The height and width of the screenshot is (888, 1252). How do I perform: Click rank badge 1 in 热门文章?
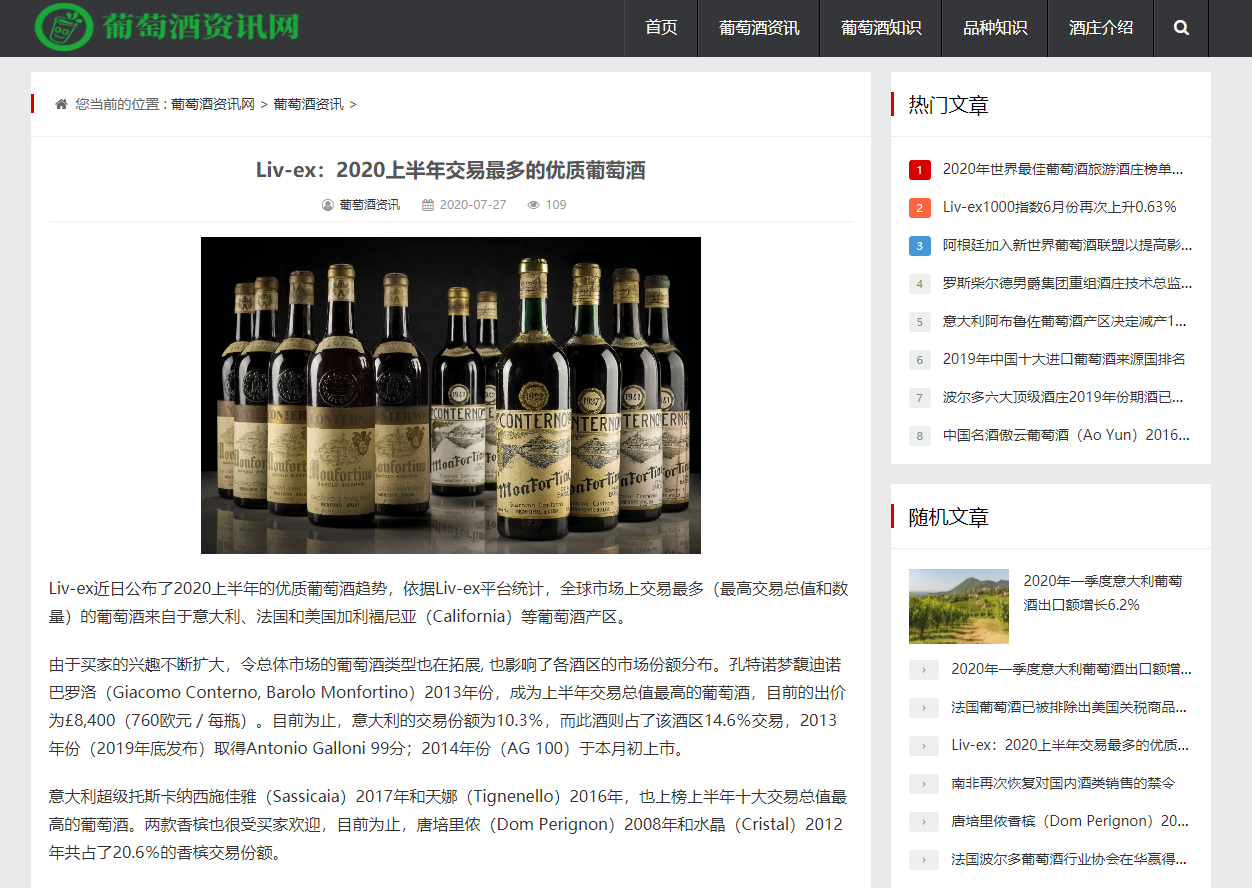point(920,170)
